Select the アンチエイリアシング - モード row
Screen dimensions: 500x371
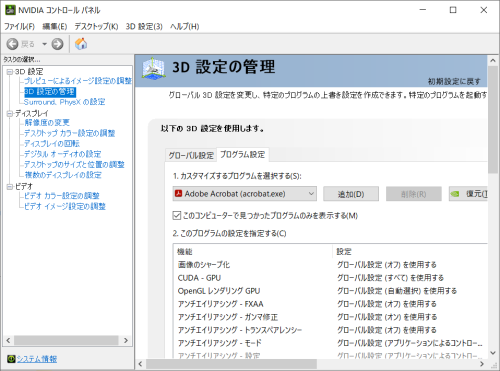(330, 343)
